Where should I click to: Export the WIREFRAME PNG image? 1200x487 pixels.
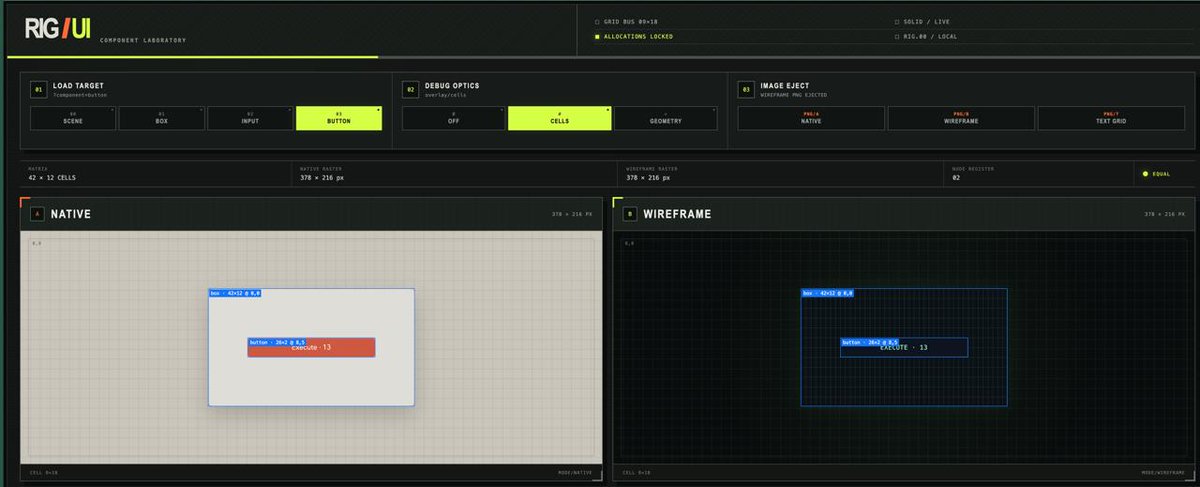click(961, 118)
